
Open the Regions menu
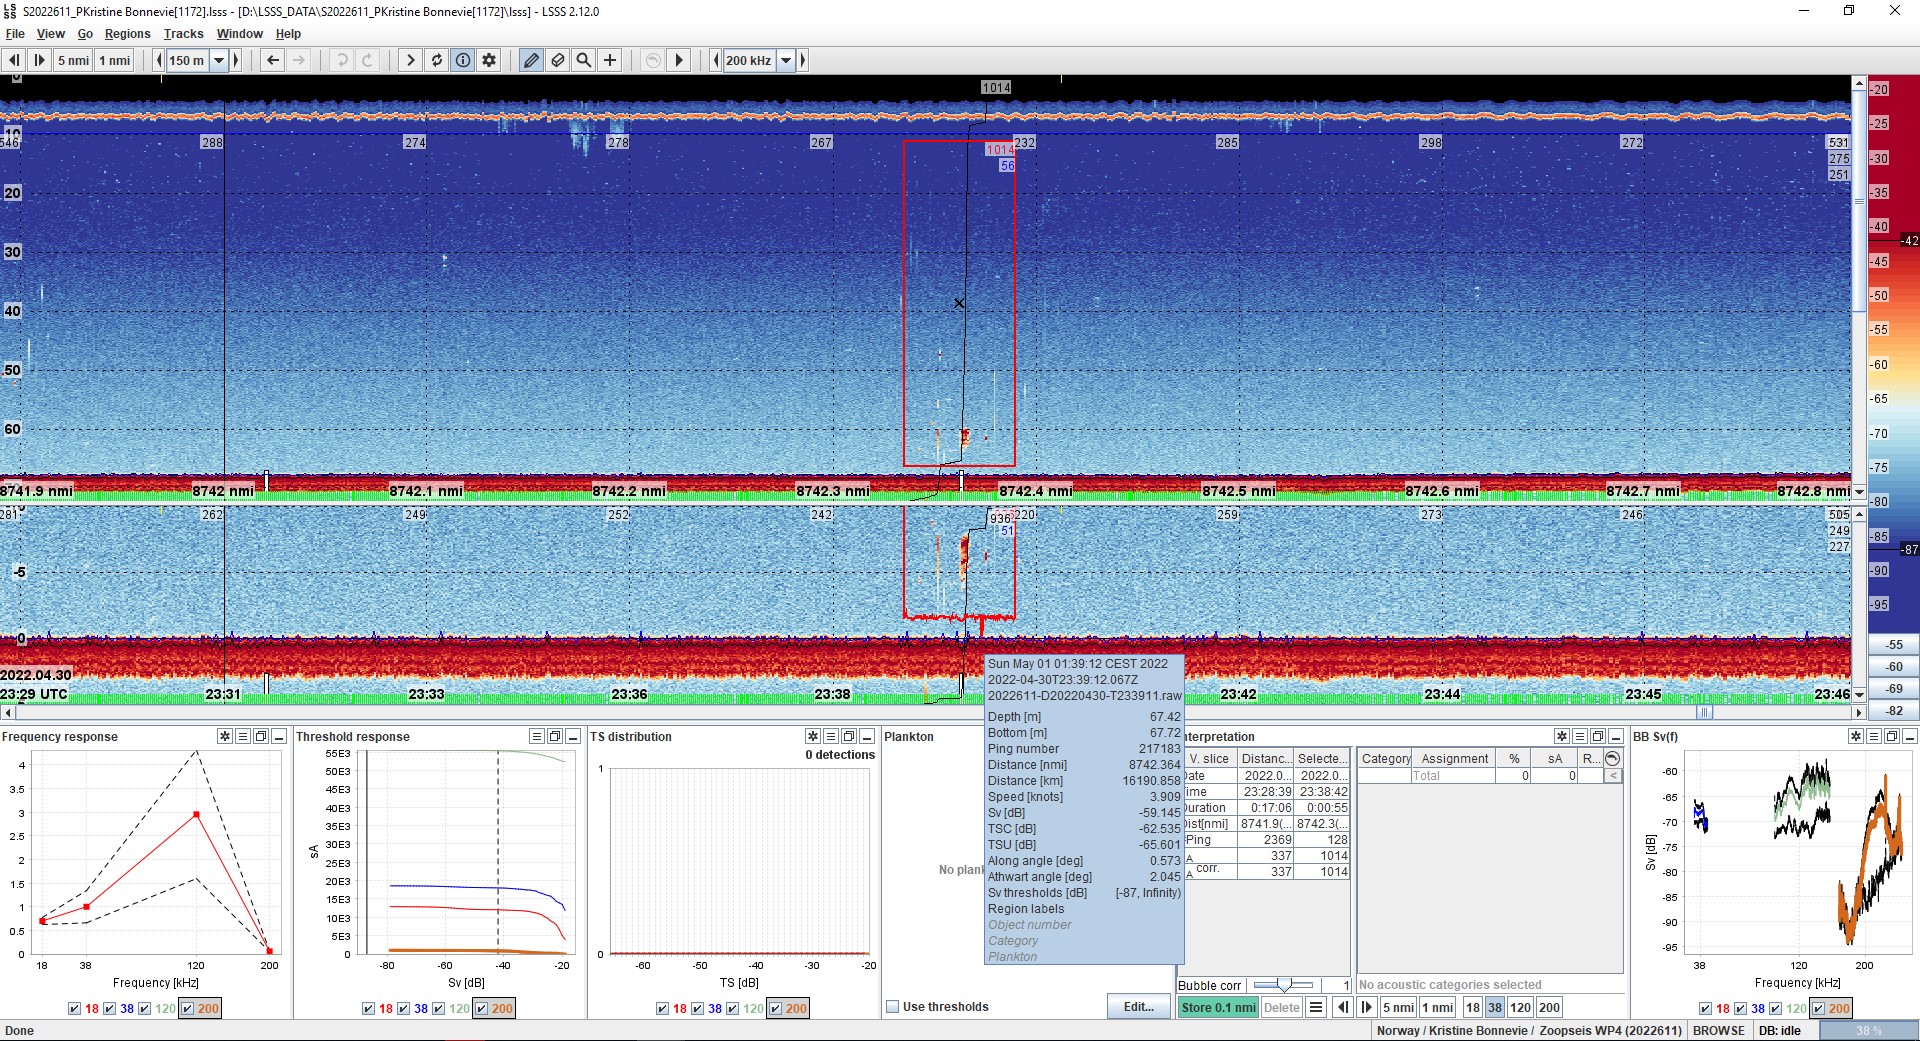pos(127,33)
